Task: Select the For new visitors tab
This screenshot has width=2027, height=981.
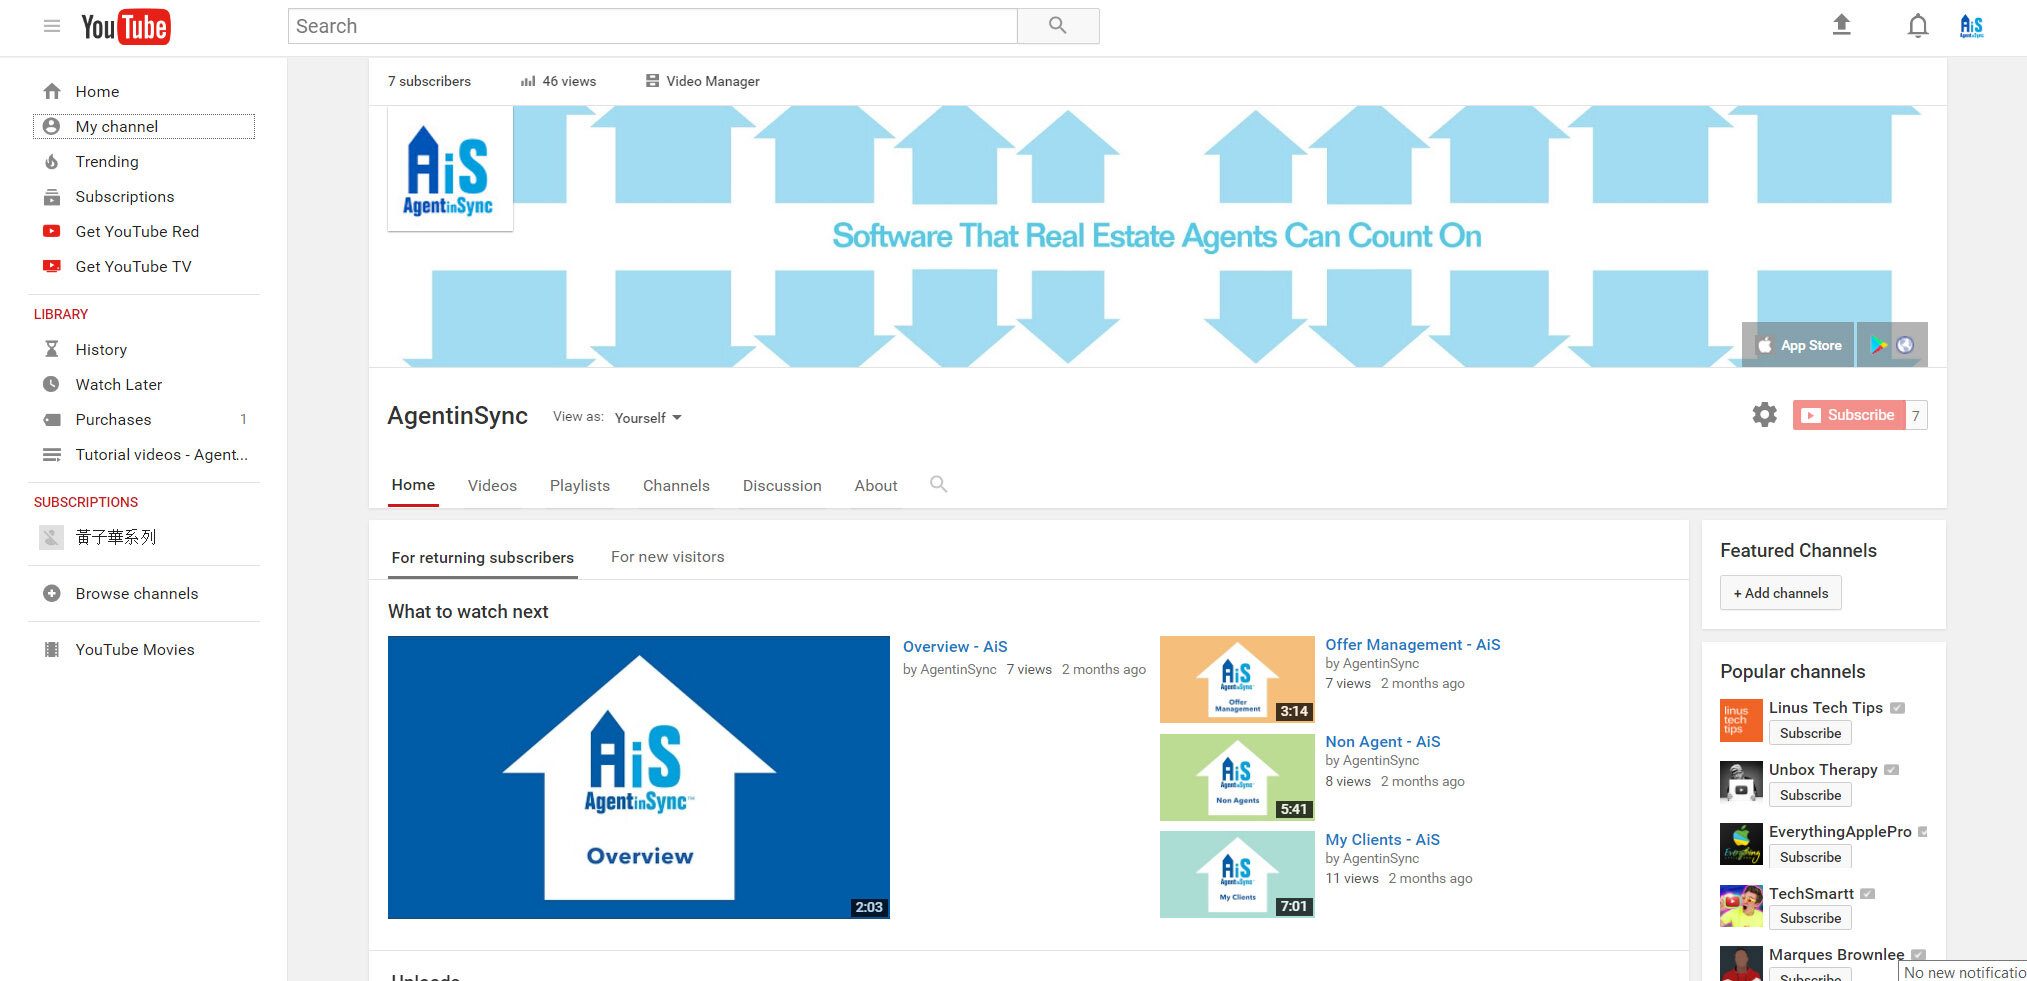Action: click(x=668, y=557)
